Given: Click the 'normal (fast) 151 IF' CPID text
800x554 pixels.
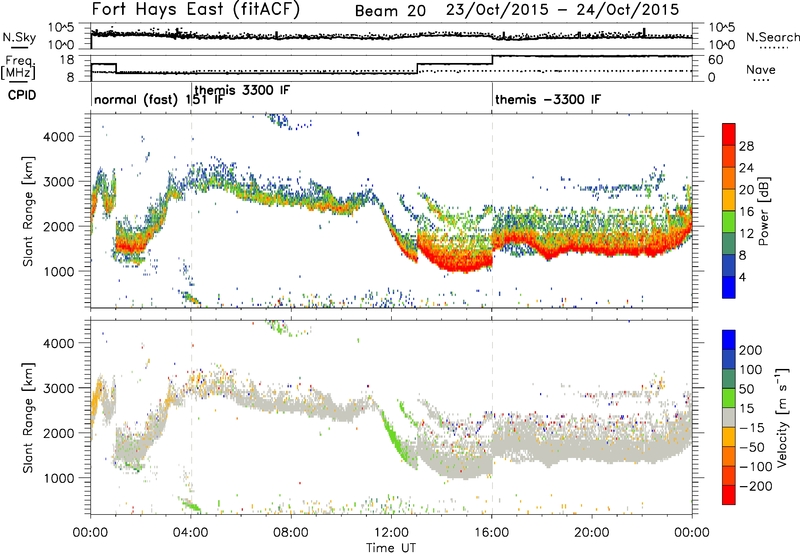Looking at the screenshot, I should click(x=159, y=99).
